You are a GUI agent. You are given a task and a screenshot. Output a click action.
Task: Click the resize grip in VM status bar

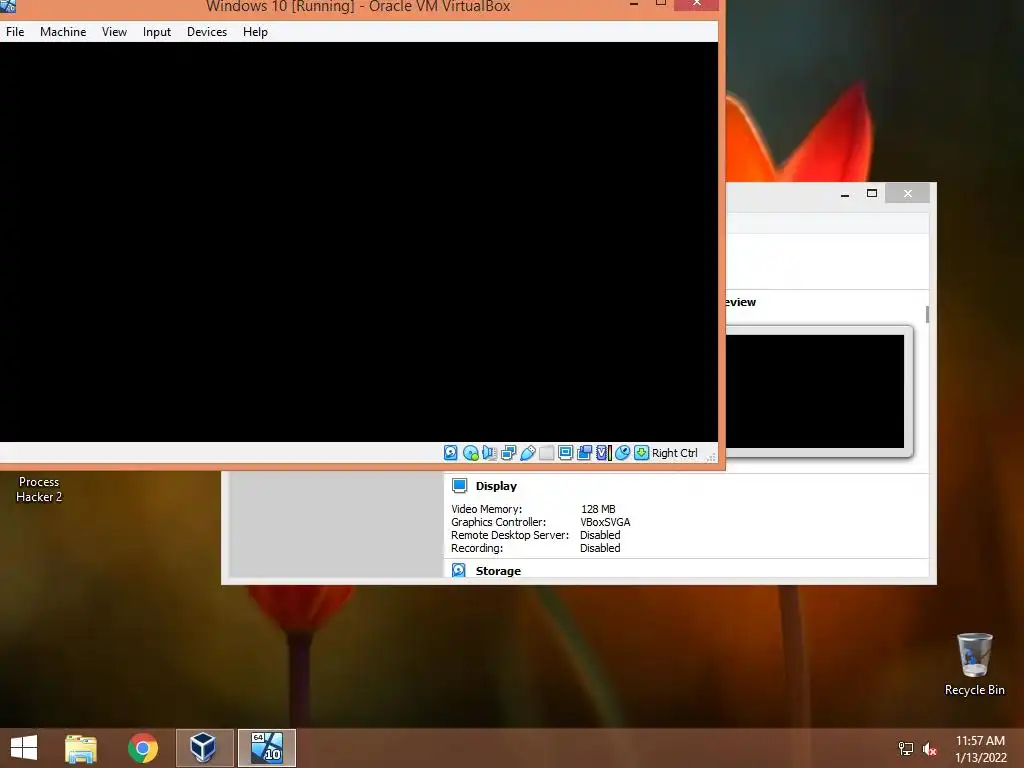pyautogui.click(x=711, y=456)
